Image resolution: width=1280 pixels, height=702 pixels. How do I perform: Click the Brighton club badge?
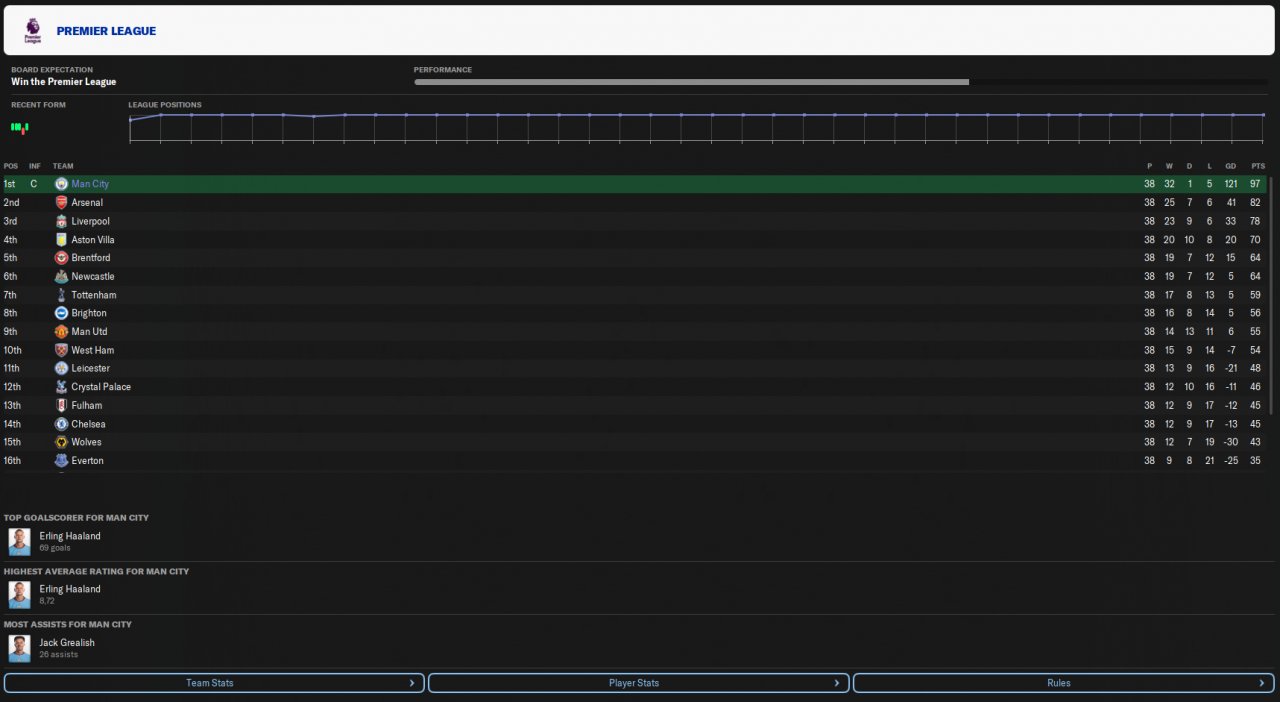[61, 313]
